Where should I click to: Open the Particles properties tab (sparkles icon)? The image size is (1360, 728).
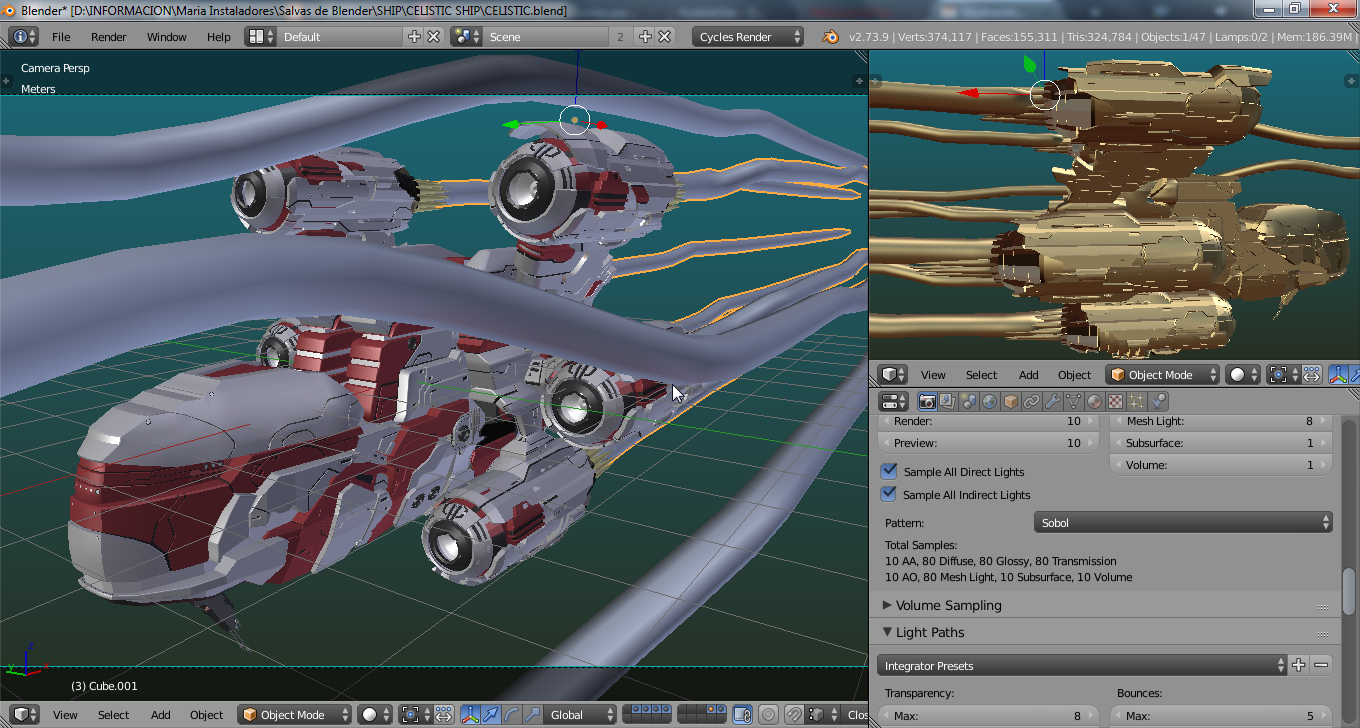pos(1136,402)
